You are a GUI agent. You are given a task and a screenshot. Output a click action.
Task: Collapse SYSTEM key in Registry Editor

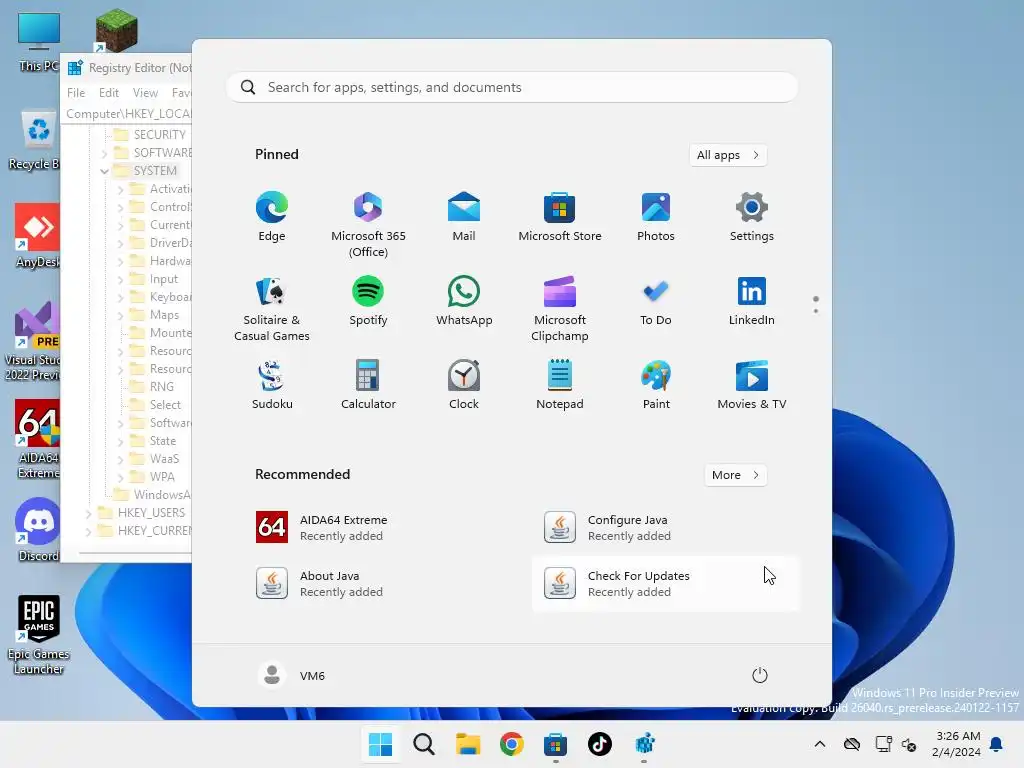coord(104,171)
